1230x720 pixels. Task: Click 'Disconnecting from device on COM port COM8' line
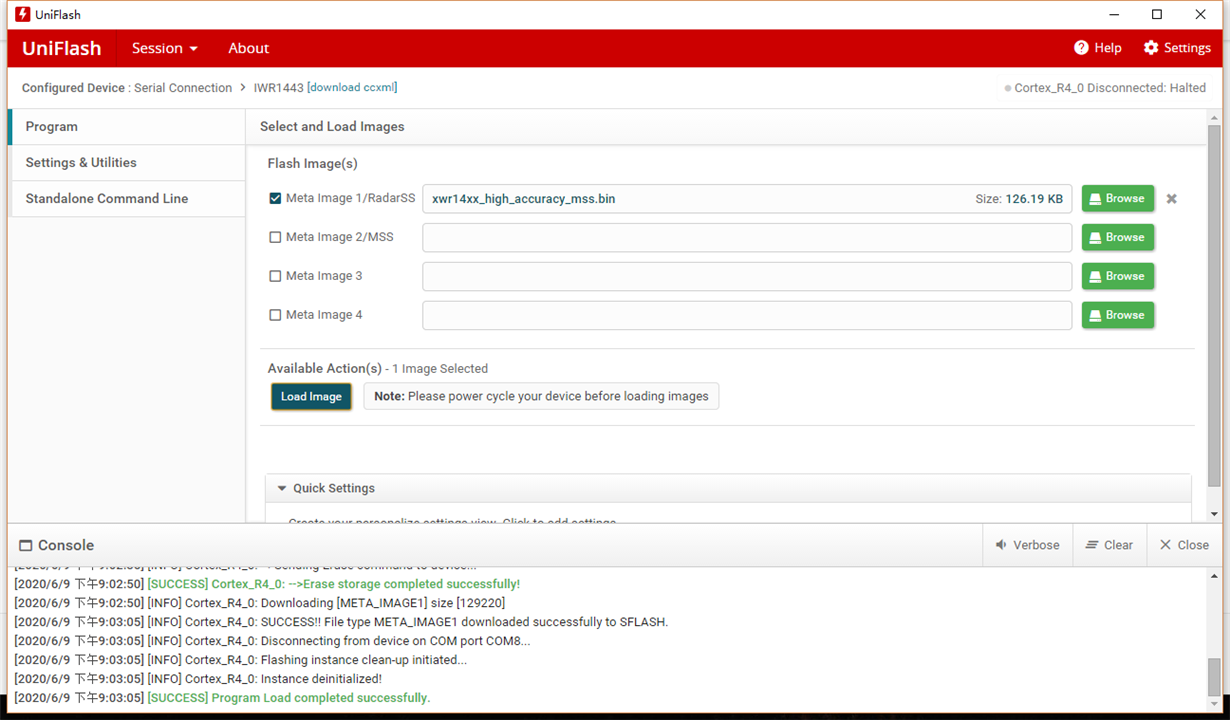pyautogui.click(x=273, y=641)
